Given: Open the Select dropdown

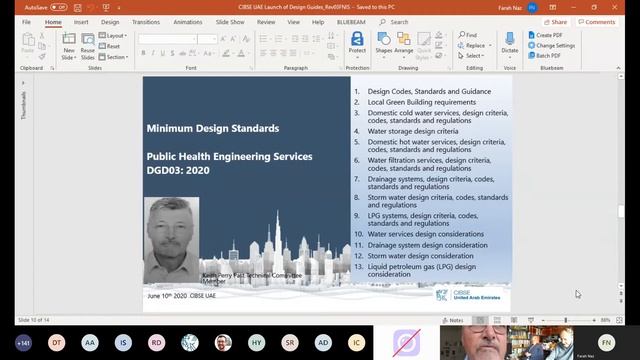Looking at the screenshot, I should tap(471, 56).
